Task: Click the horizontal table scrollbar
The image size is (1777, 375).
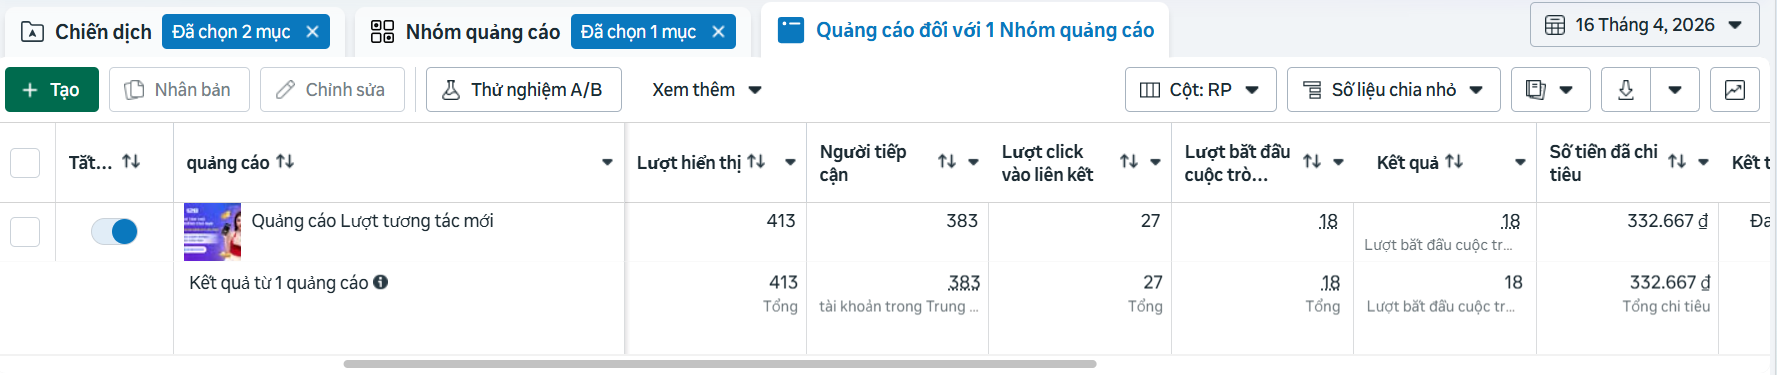Action: click(x=720, y=364)
